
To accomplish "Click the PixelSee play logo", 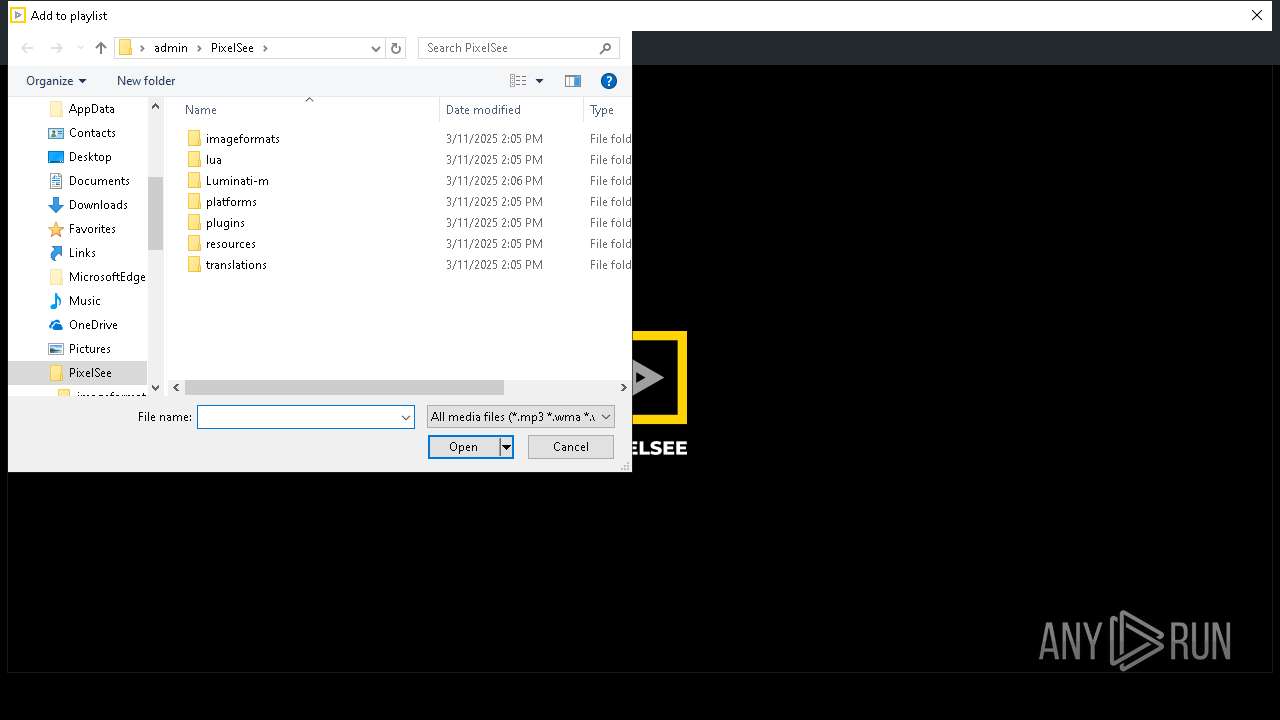I will point(659,377).
